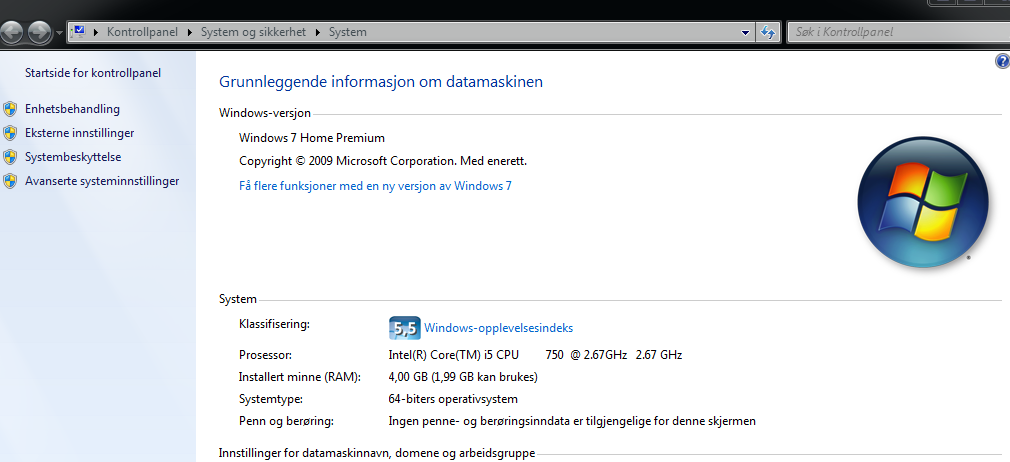
Task: Click the Windows logo orb image
Action: 922,202
